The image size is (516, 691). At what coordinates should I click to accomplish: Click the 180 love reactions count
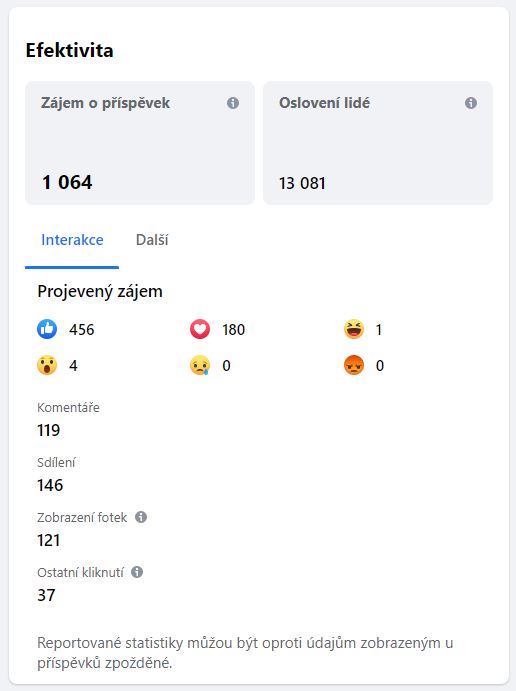234,330
